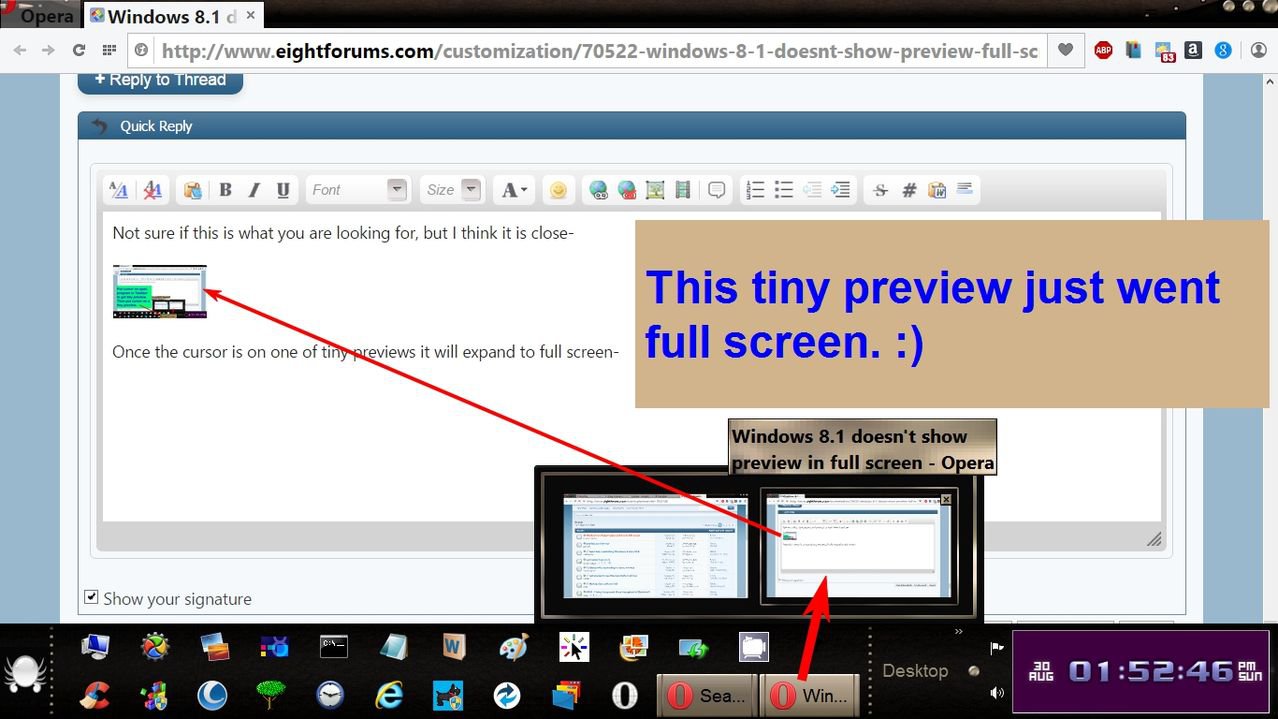1278x719 pixels.
Task: Click the volume speaker tray icon
Action: pyautogui.click(x=997, y=693)
